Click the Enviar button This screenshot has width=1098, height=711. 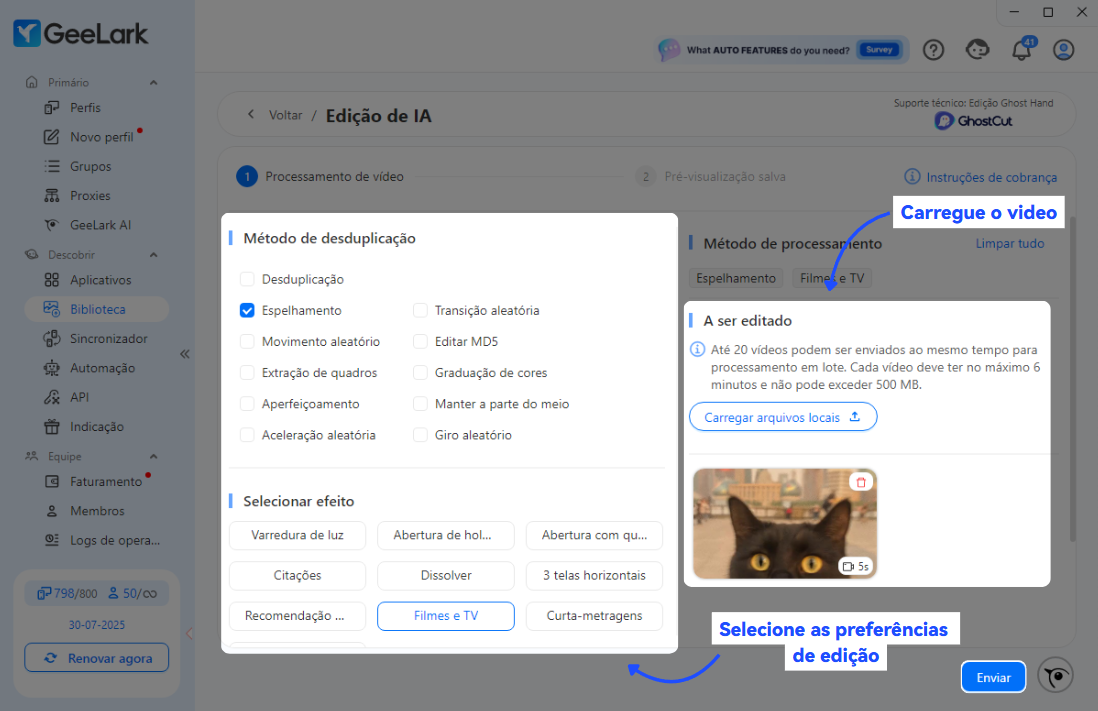click(994, 677)
